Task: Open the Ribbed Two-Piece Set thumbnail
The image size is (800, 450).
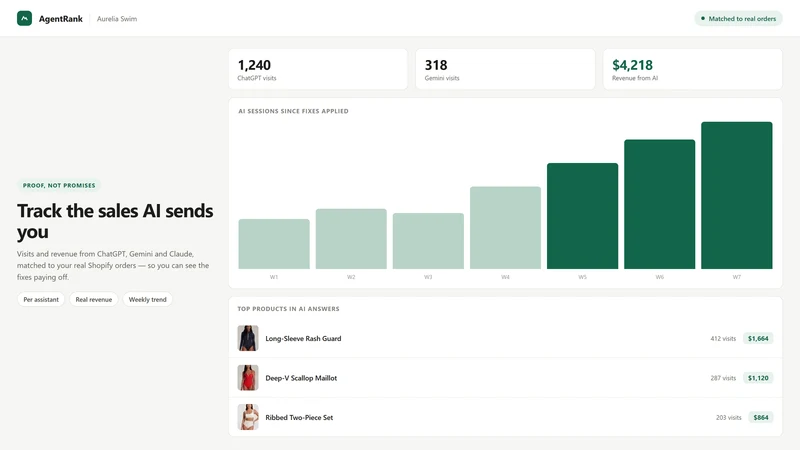Action: click(x=248, y=417)
